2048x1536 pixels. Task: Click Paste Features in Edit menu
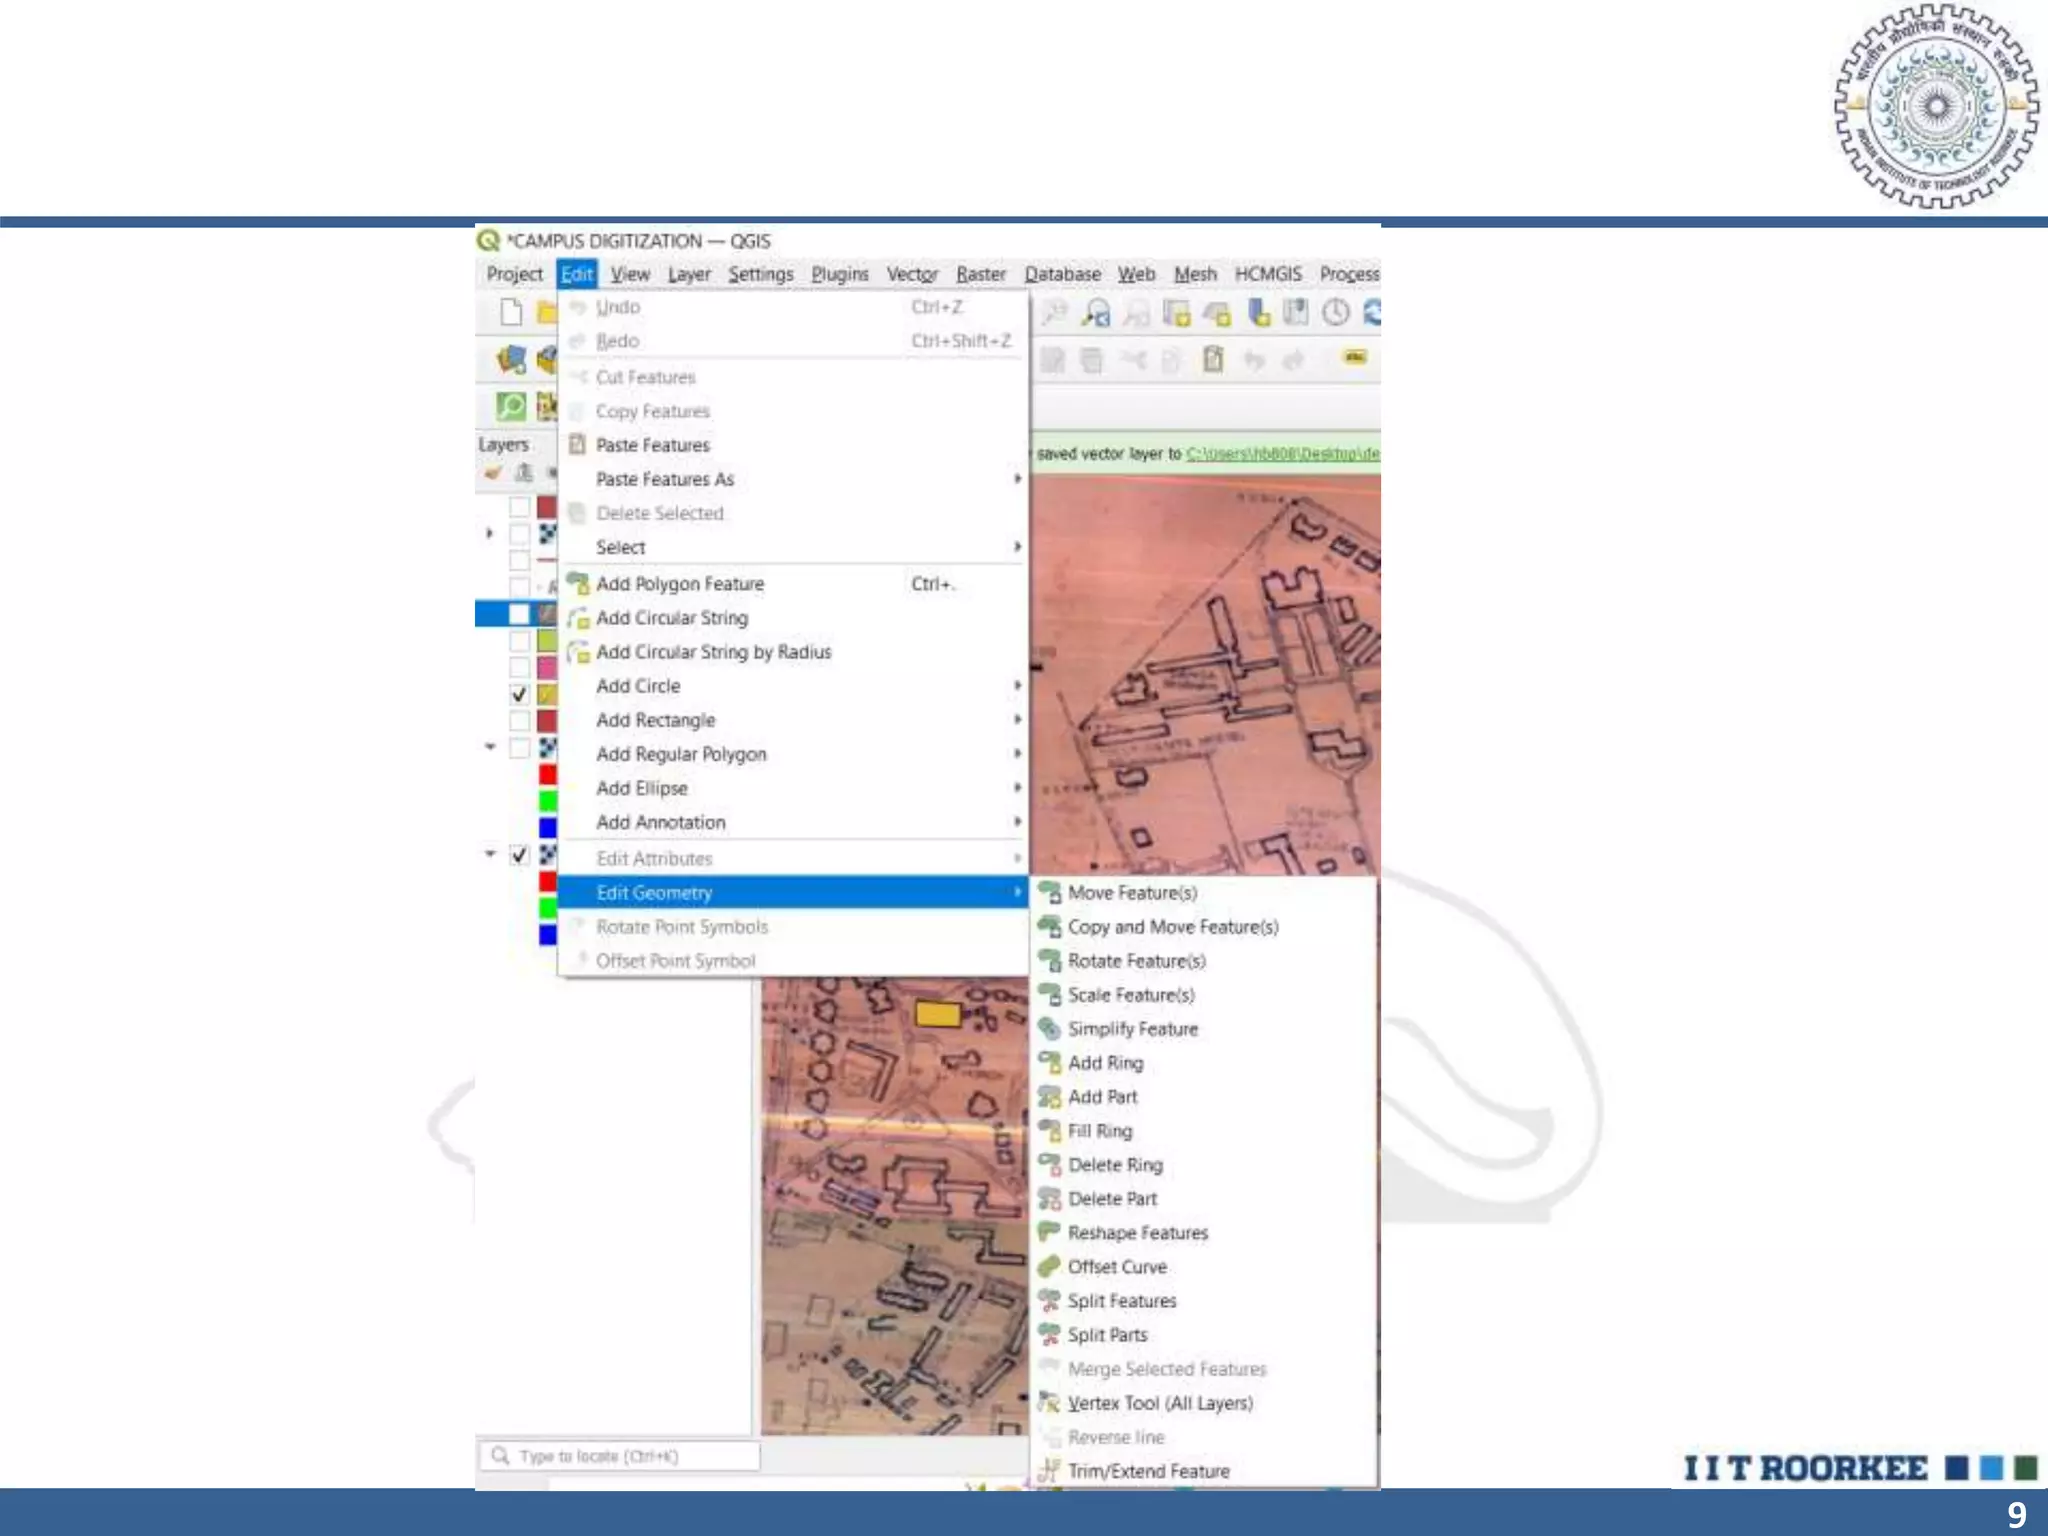pos(652,445)
